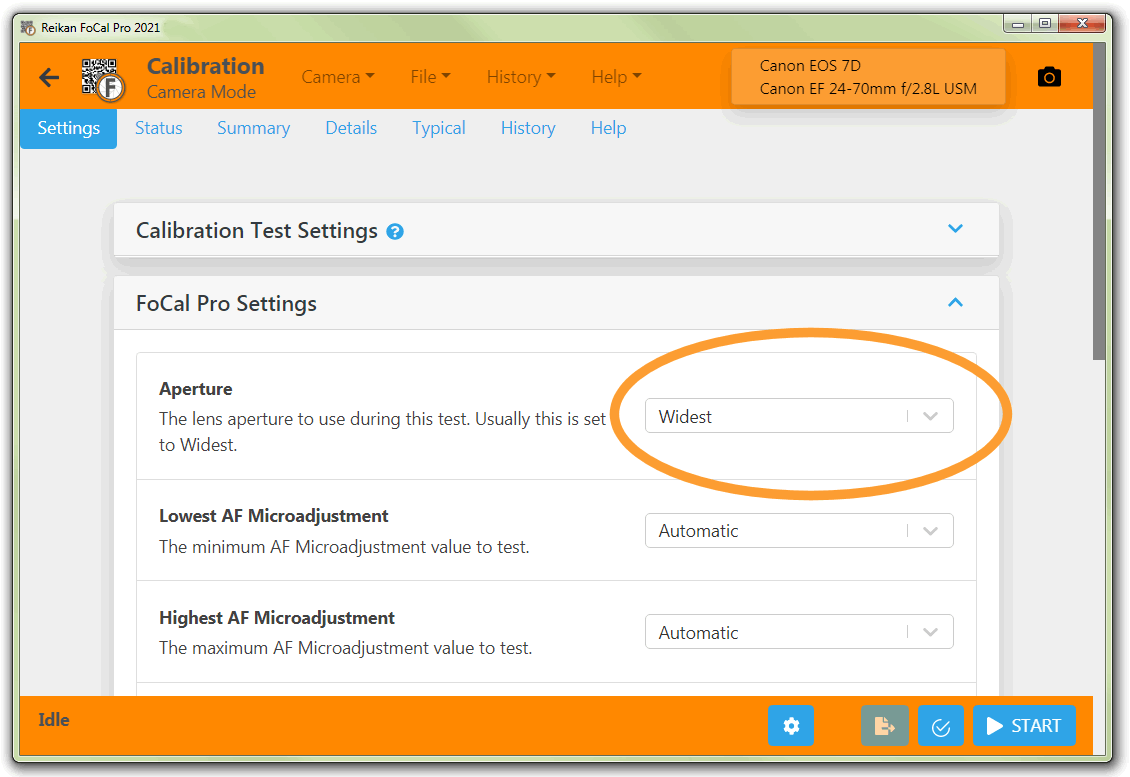Switch to the Details tab

[x=351, y=128]
